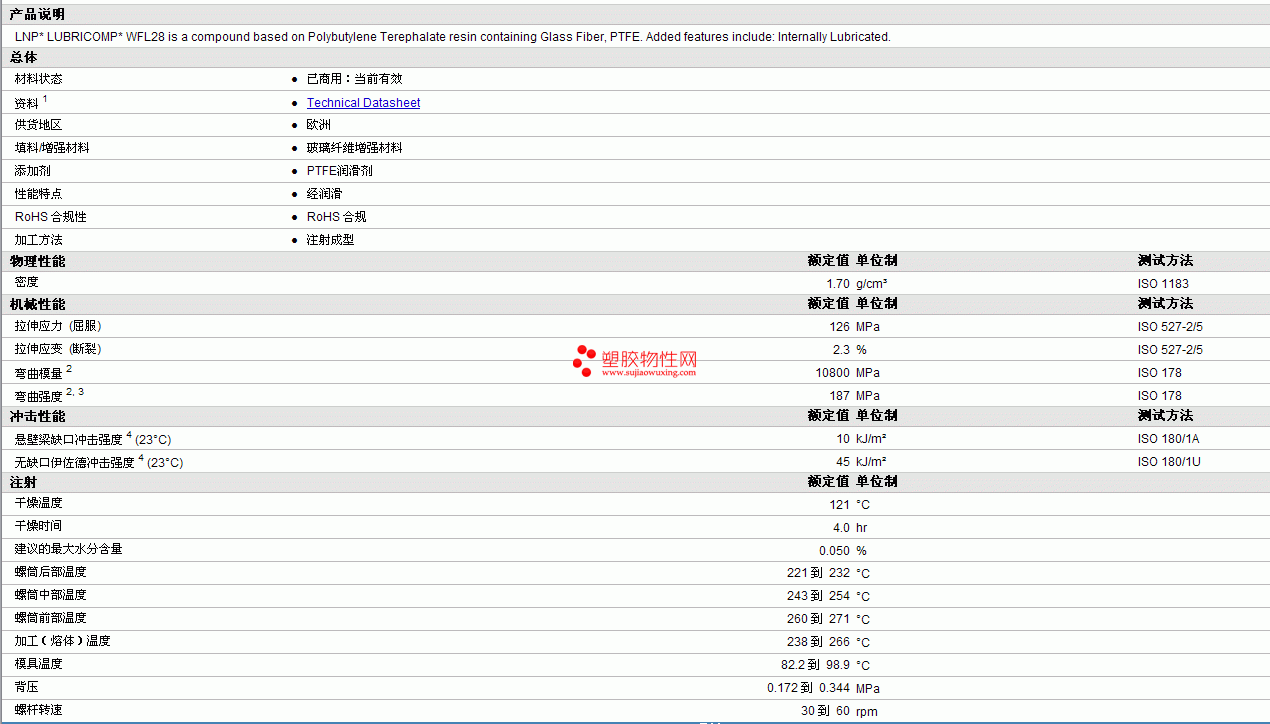This screenshot has width=1270, height=724.
Task: Click the 干燥温度 row label
Action: coord(38,503)
